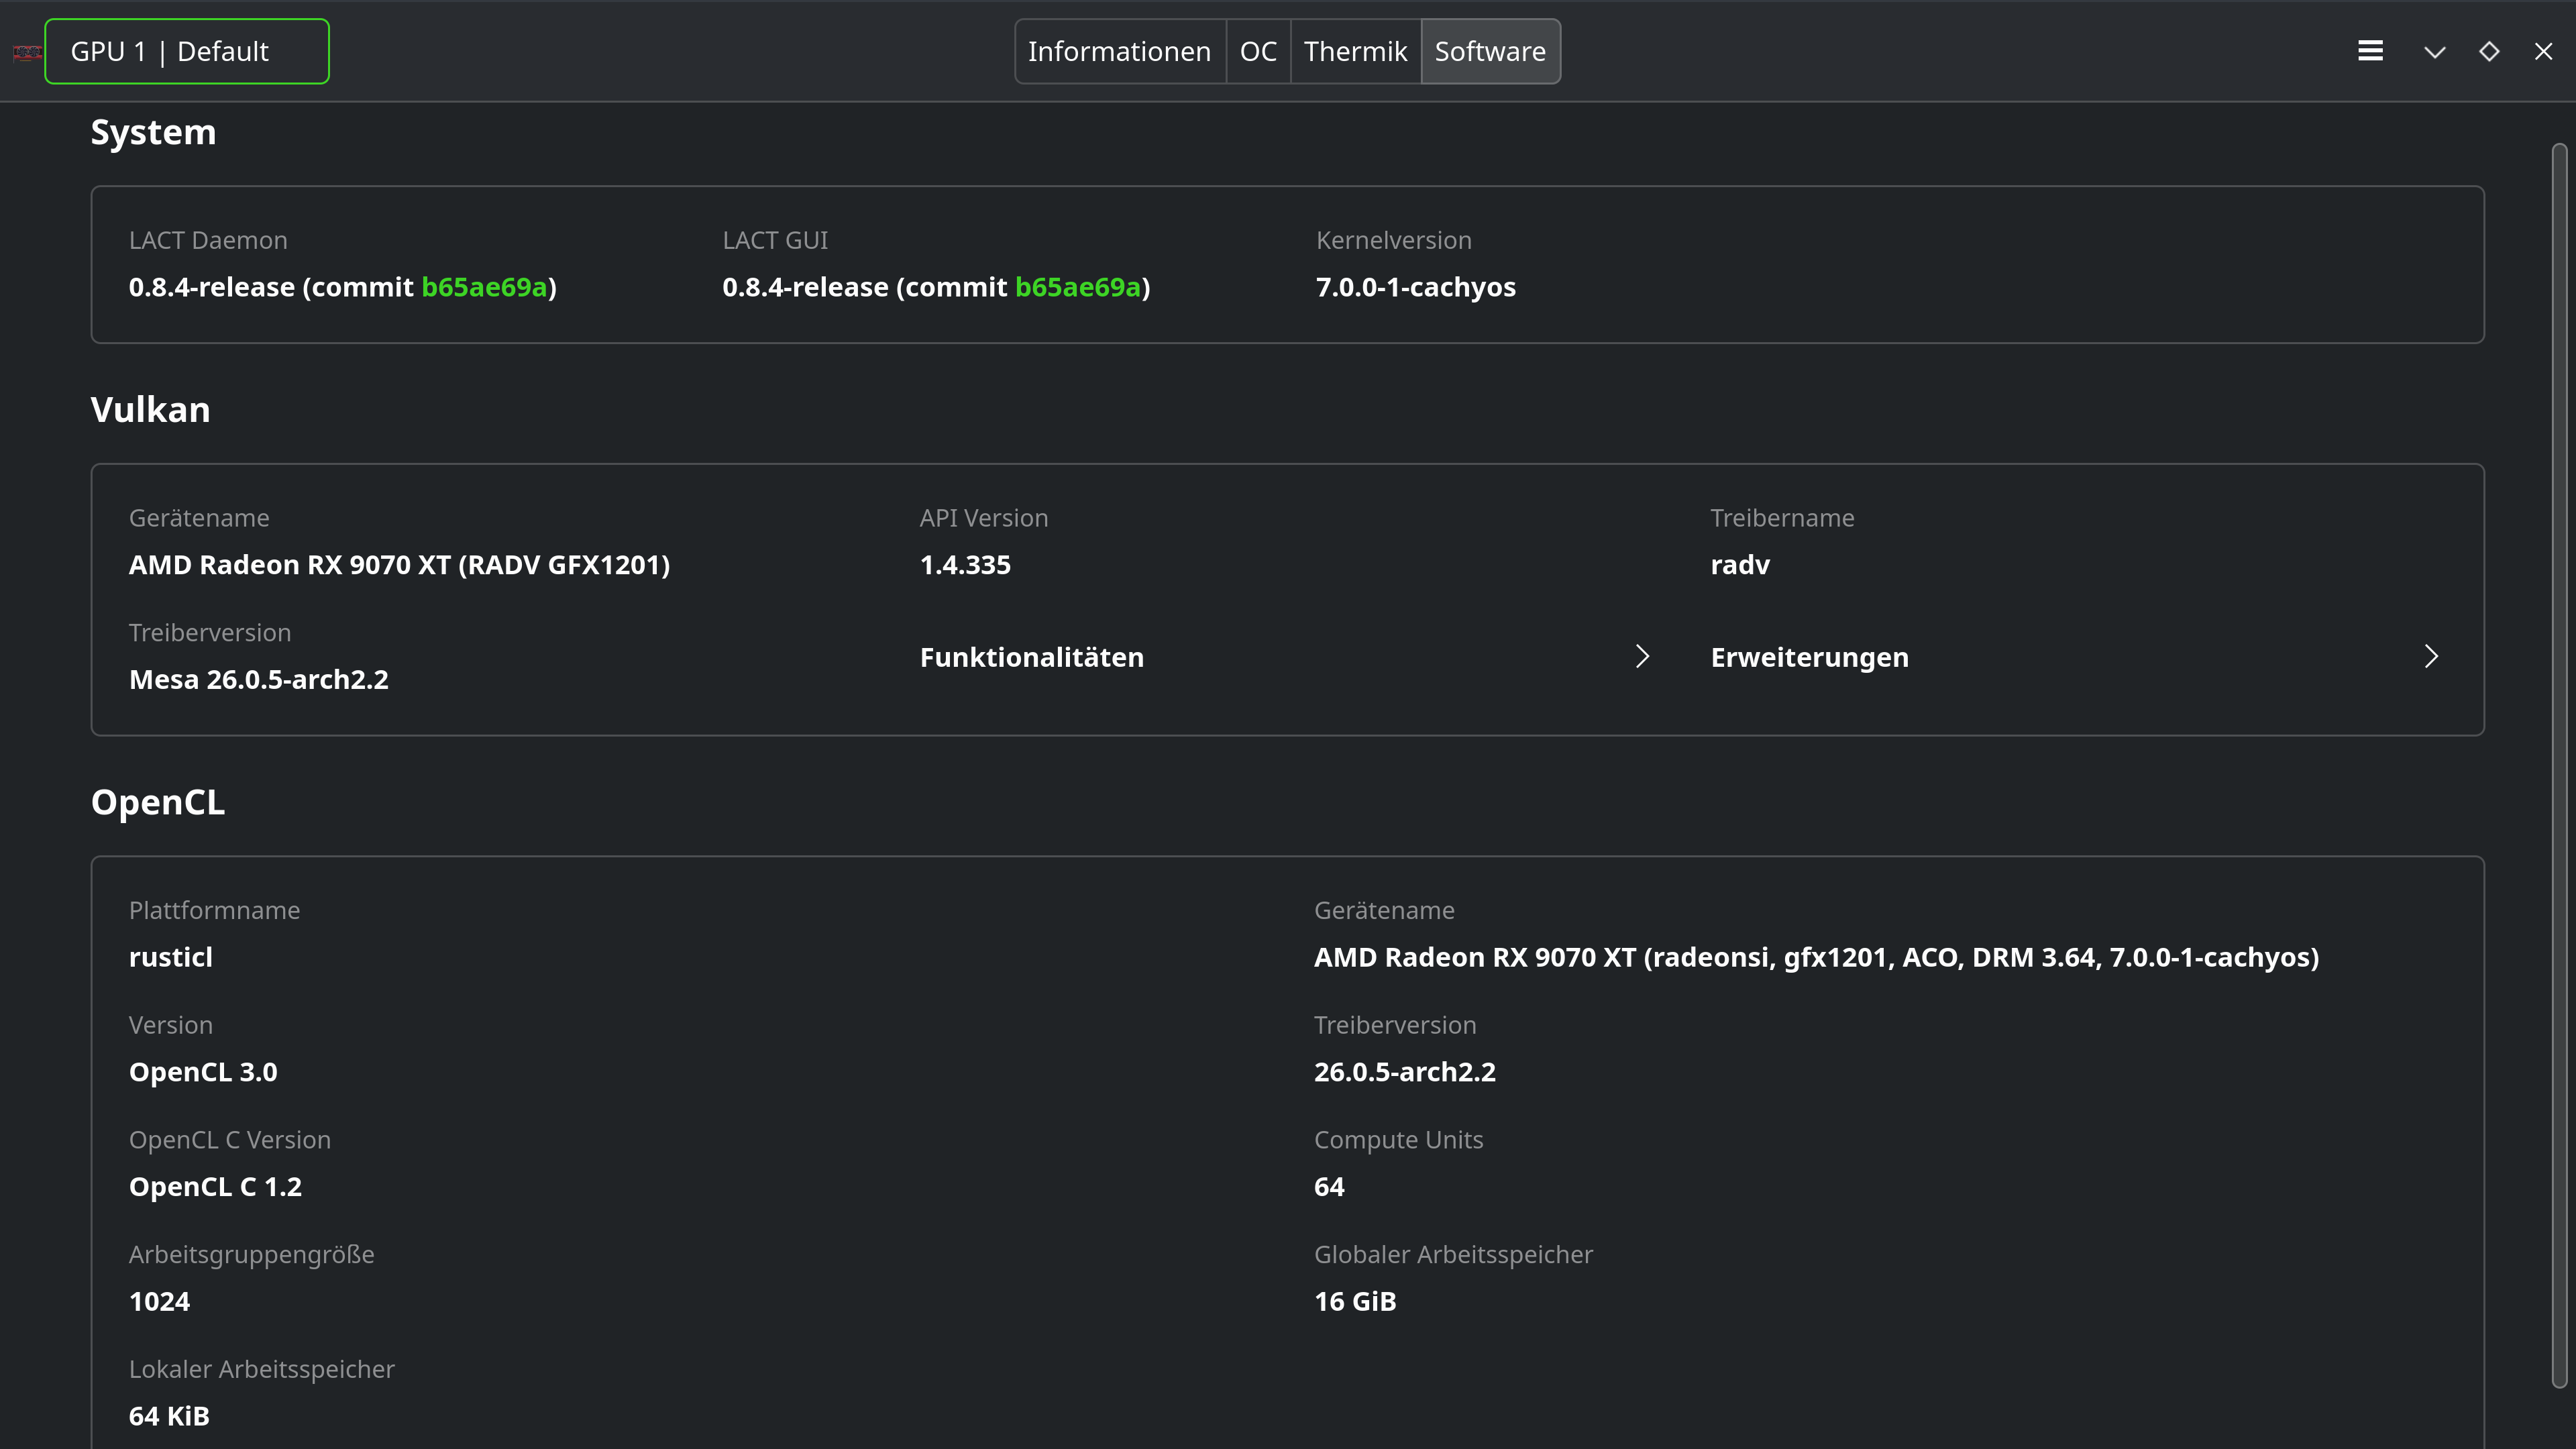2576x1449 pixels.
Task: Select the Vulkan device name AMD Radeon RX 9070 XT (RADV GFX1201)
Action: 400,565
